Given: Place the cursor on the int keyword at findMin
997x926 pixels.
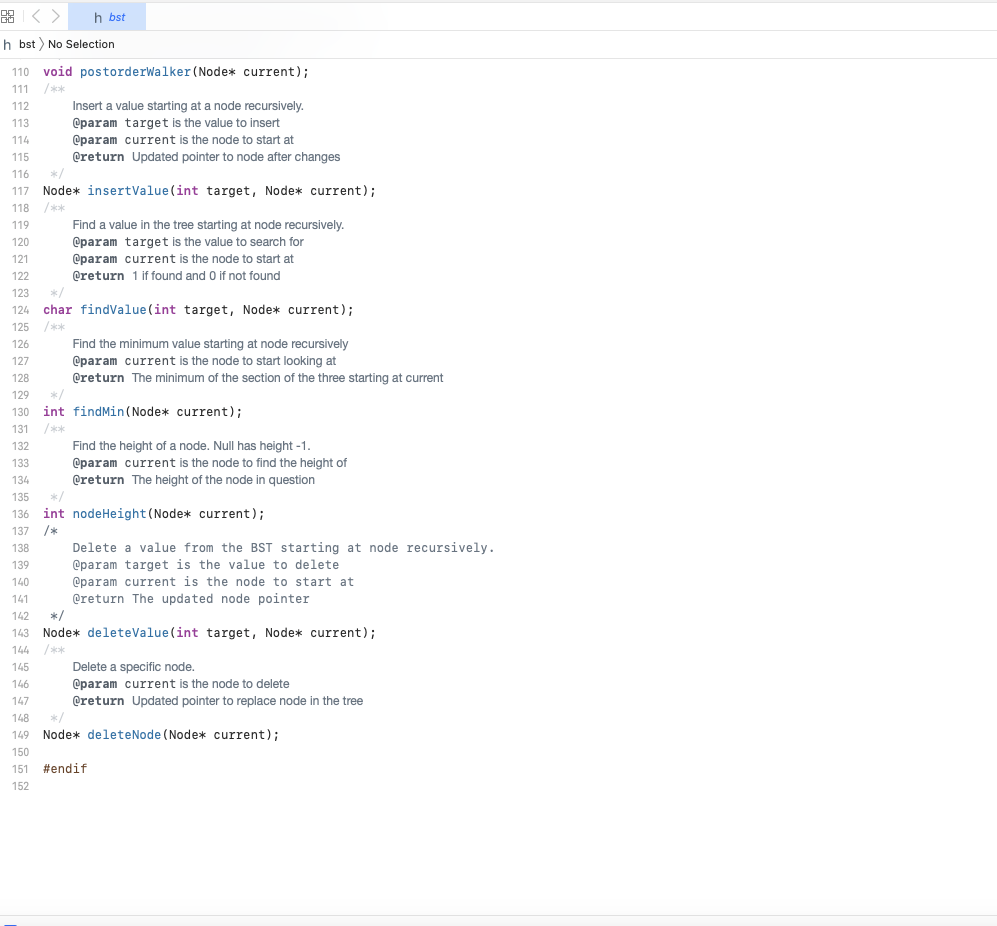Looking at the screenshot, I should point(52,411).
